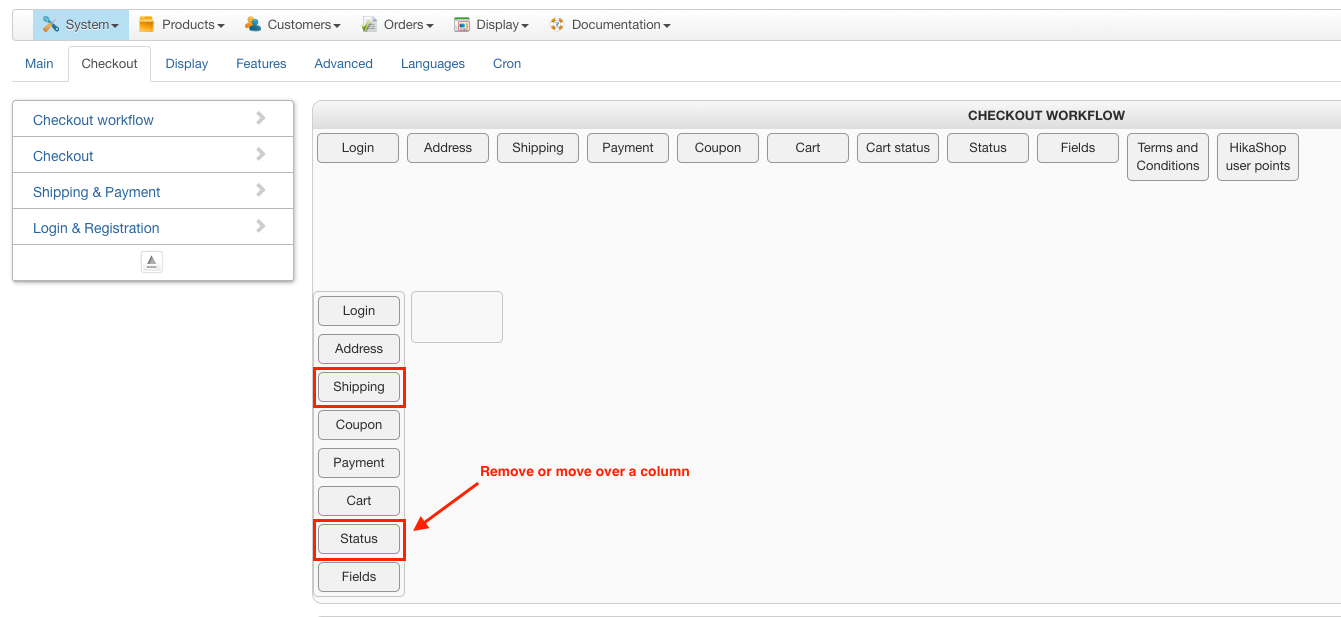Go to the Advanced tab
The width and height of the screenshot is (1341, 617).
pyautogui.click(x=343, y=63)
